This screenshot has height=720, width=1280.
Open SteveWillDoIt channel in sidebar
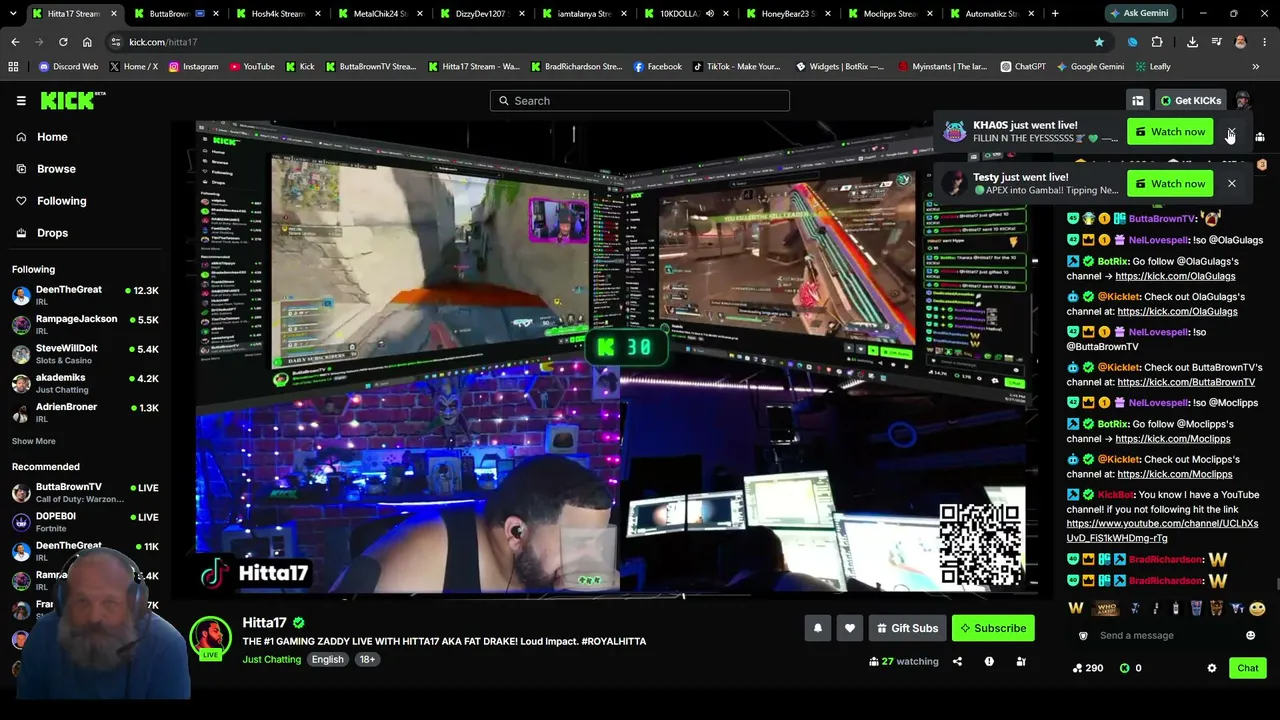pyautogui.click(x=85, y=353)
